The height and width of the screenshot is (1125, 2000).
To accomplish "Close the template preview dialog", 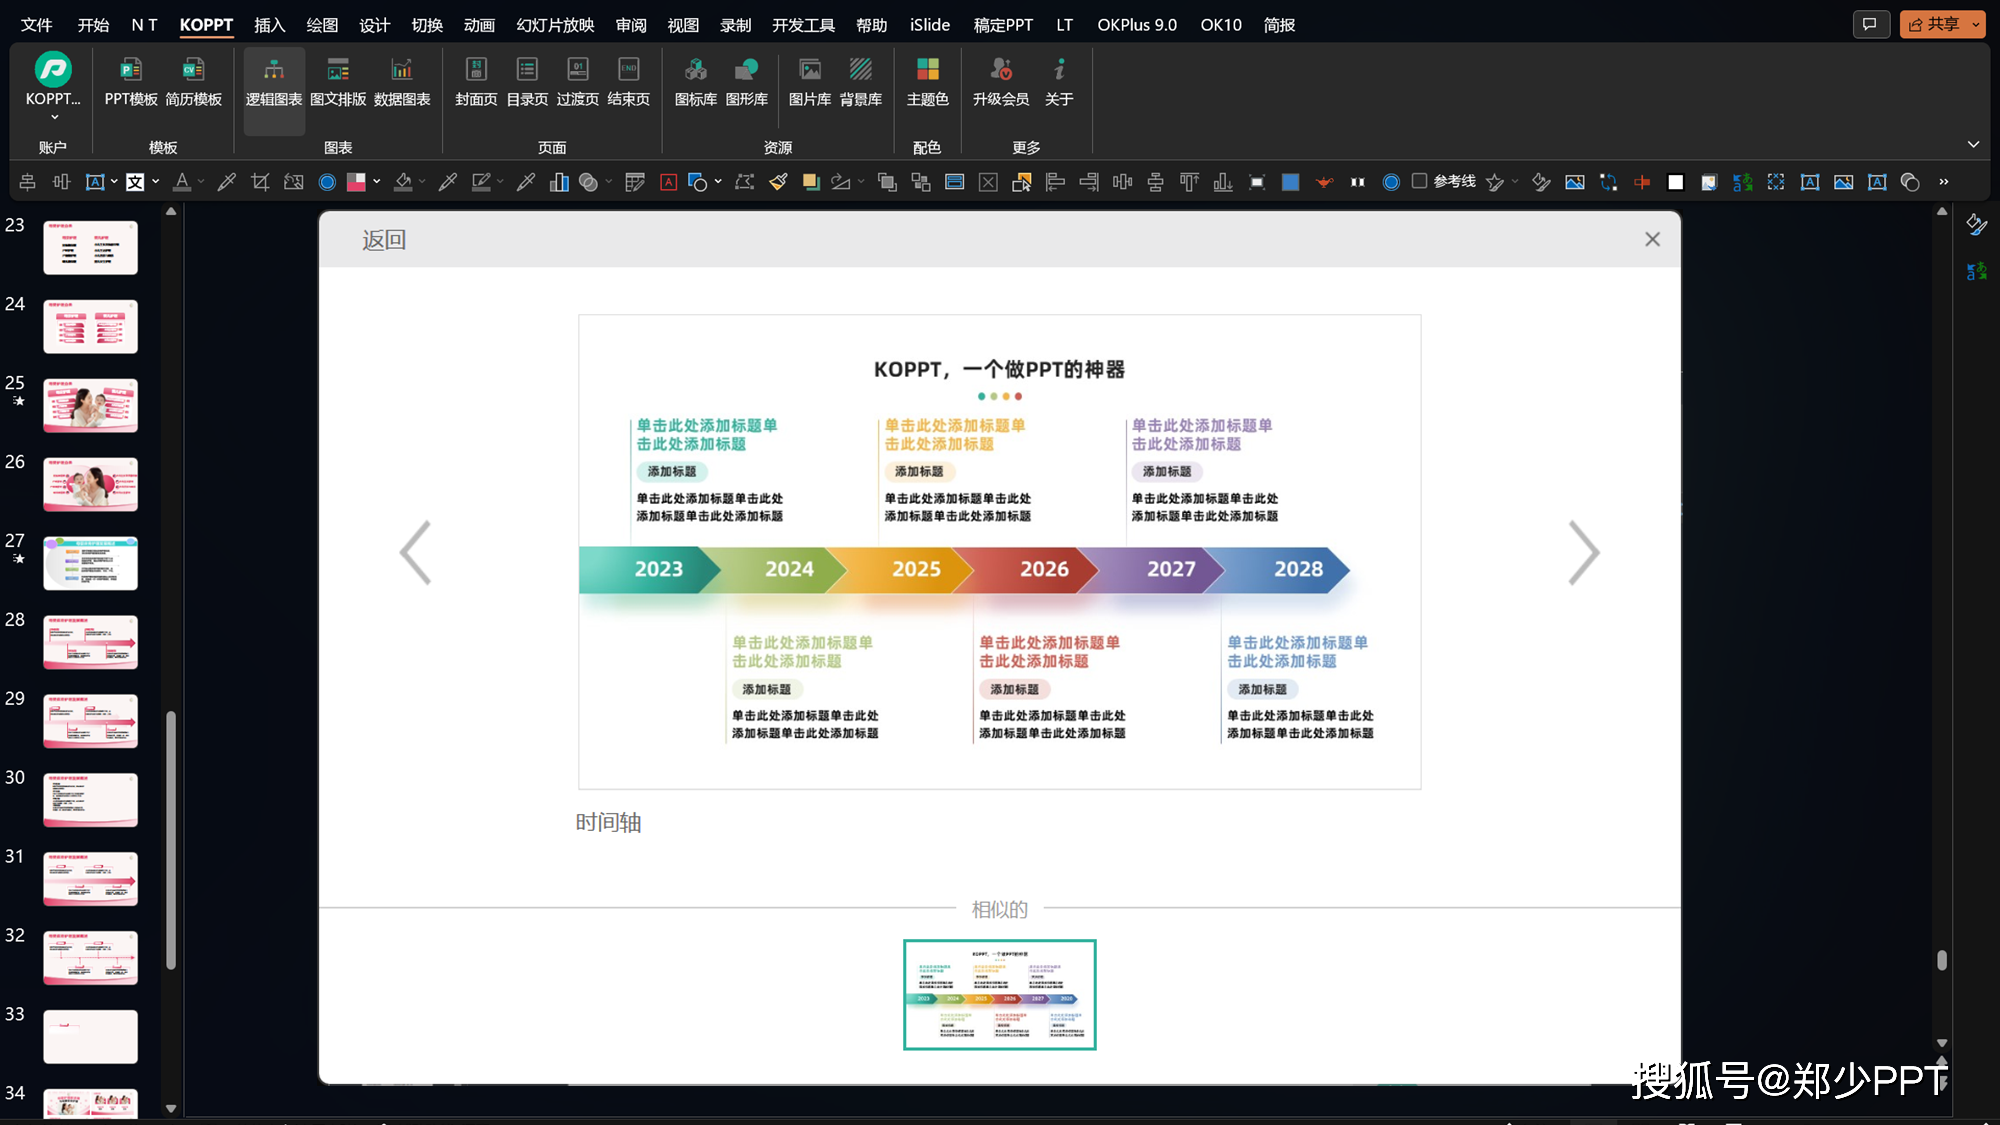I will point(1652,239).
